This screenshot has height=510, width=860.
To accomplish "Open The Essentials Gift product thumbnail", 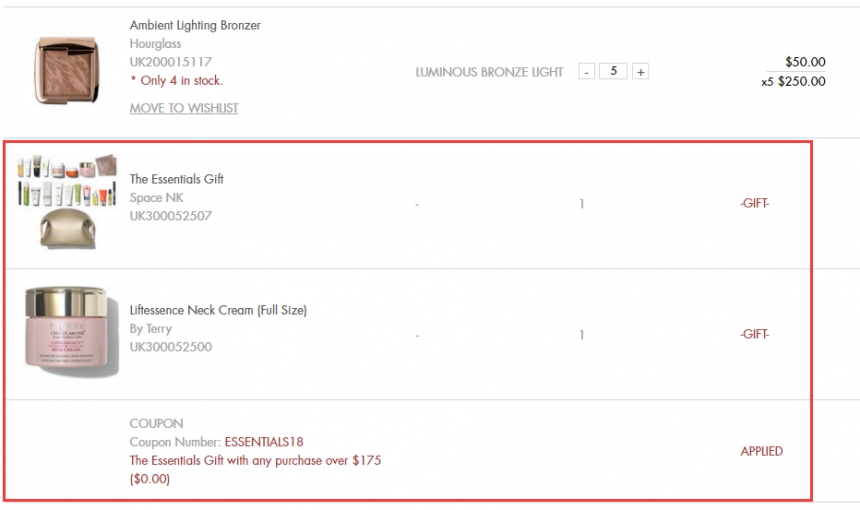I will click(68, 201).
